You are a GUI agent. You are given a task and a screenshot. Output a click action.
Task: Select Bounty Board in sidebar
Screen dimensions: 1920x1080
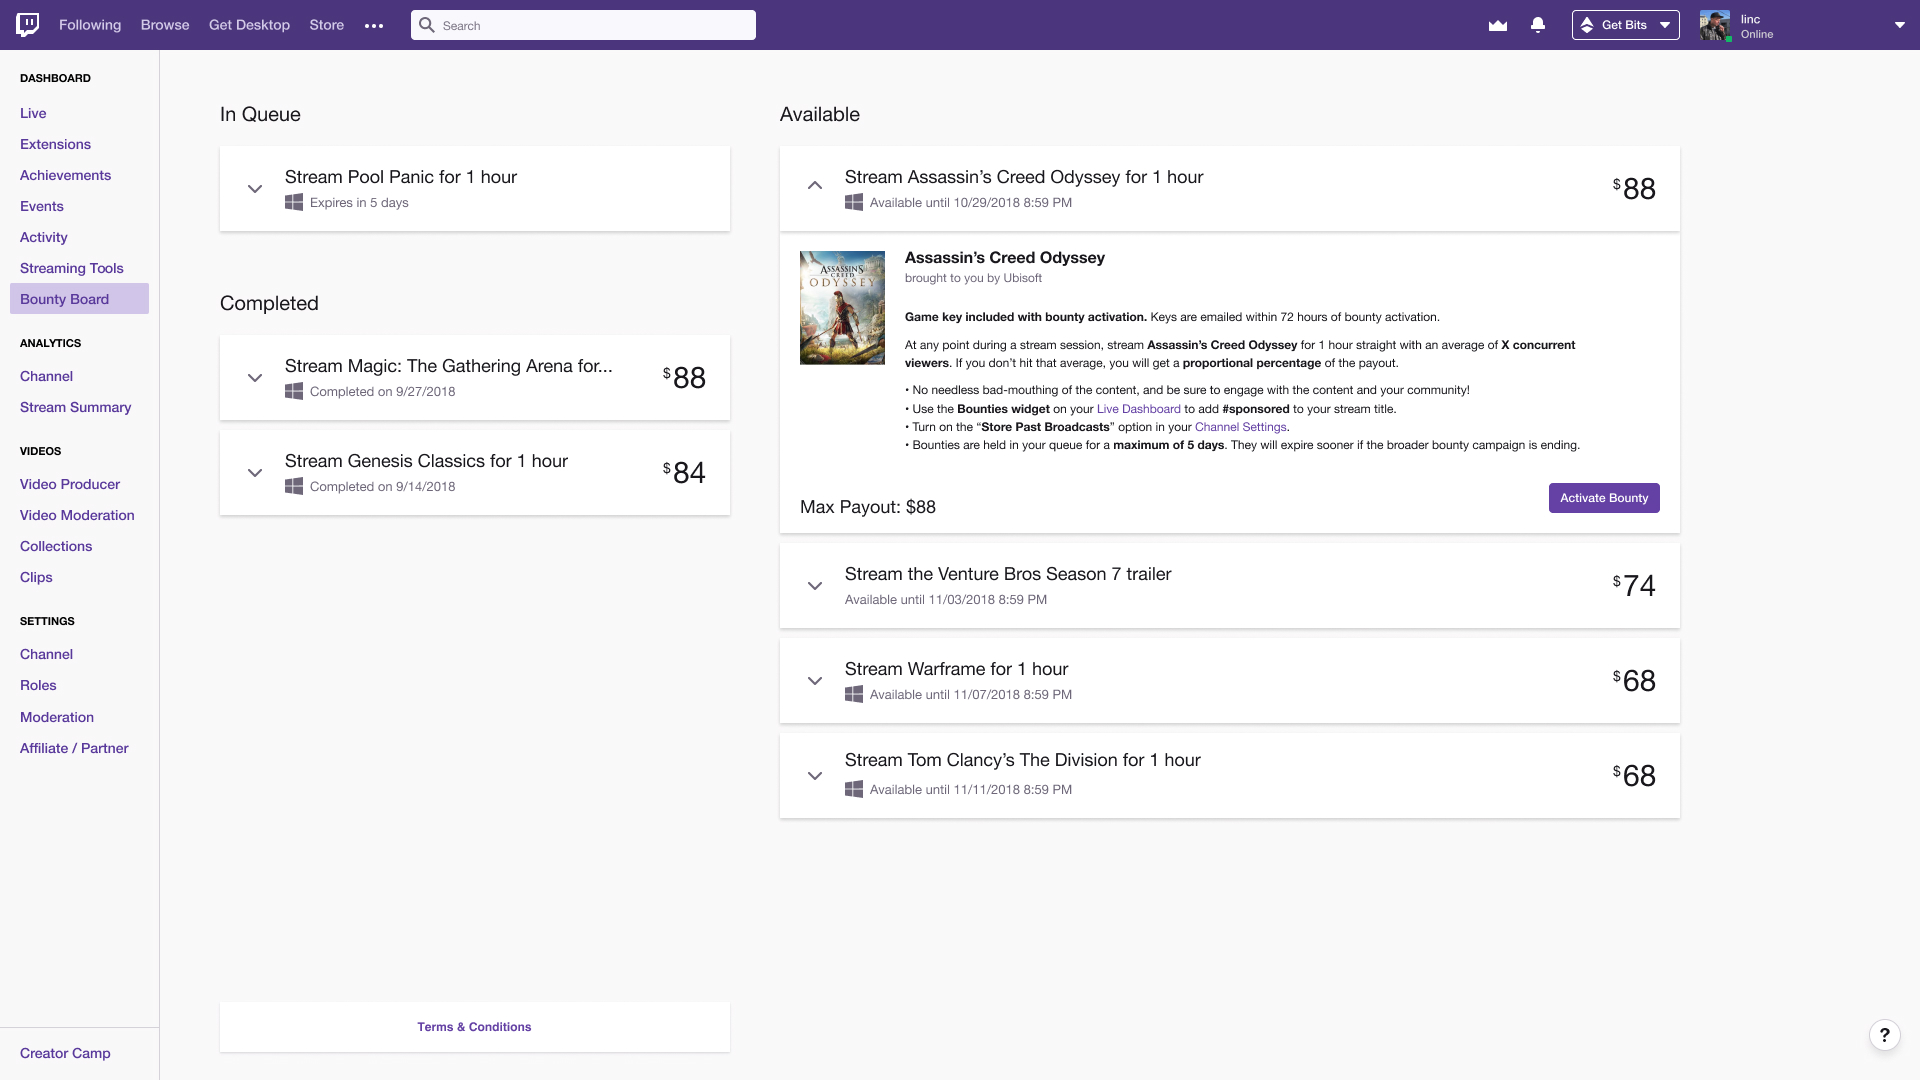point(79,299)
